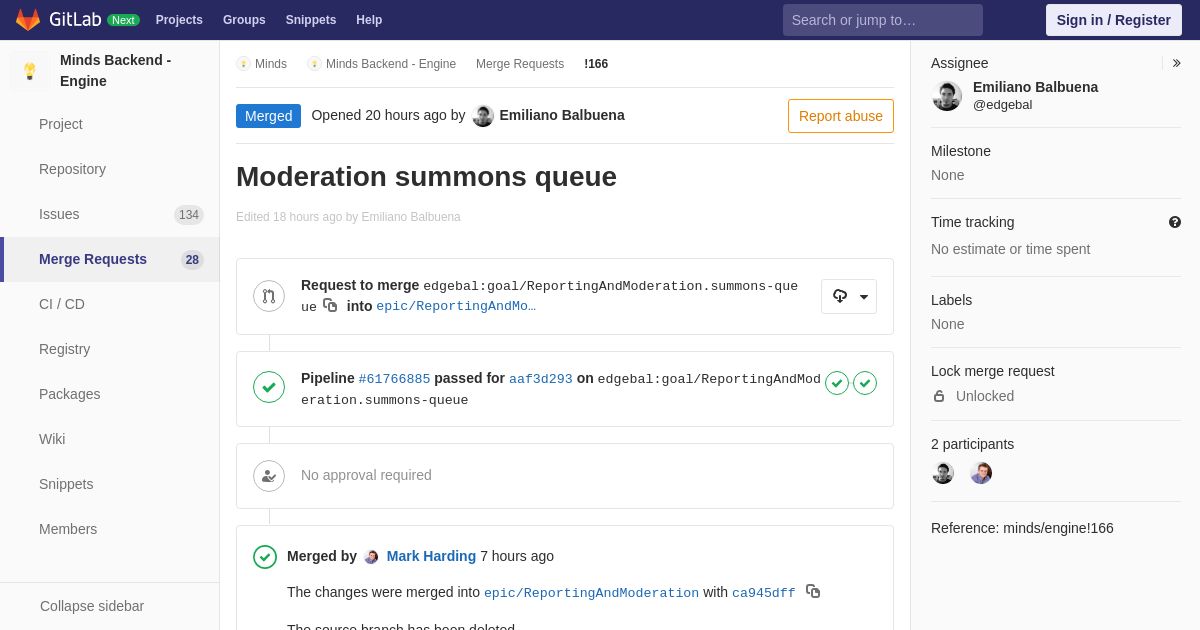Click the unlocked padlock icon

point(939,396)
